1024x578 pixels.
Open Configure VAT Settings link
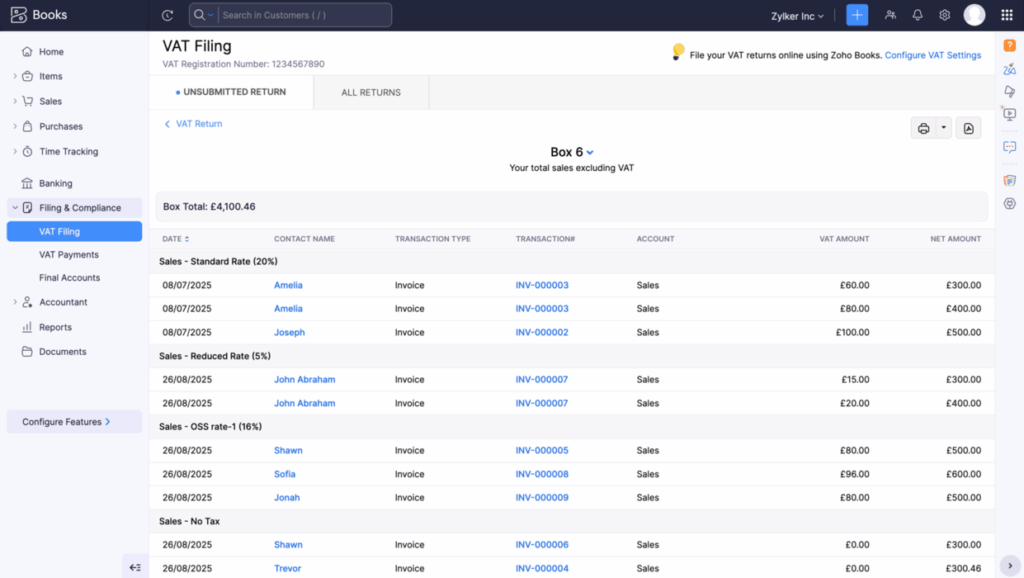pos(932,55)
